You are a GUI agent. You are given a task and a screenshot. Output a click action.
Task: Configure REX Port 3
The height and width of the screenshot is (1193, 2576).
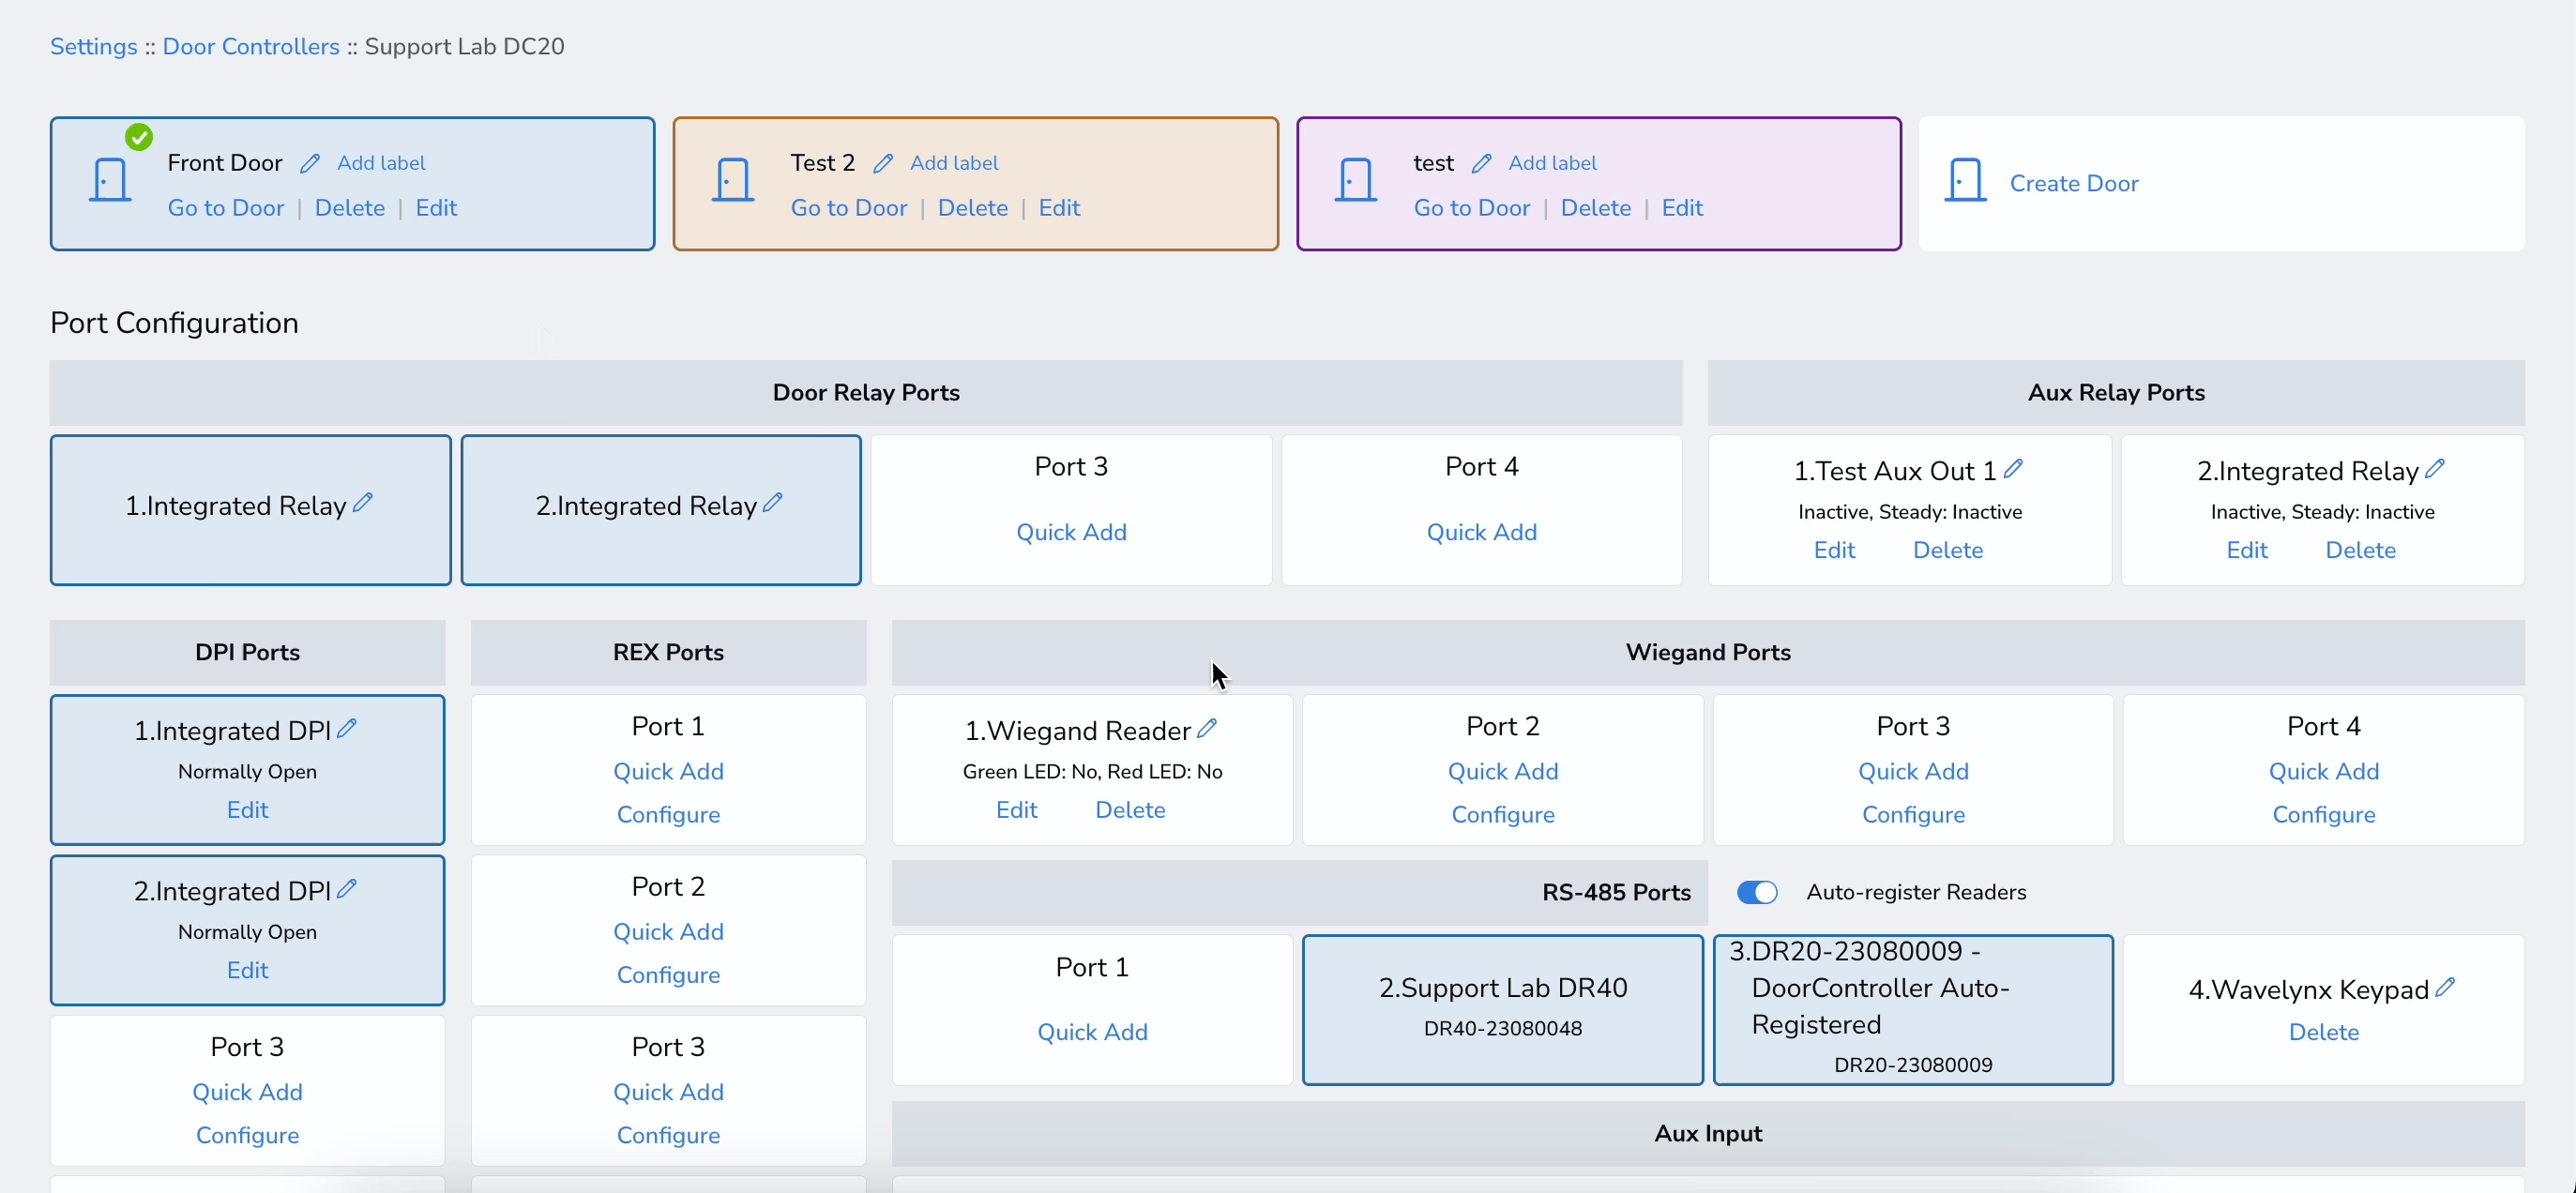(668, 1135)
